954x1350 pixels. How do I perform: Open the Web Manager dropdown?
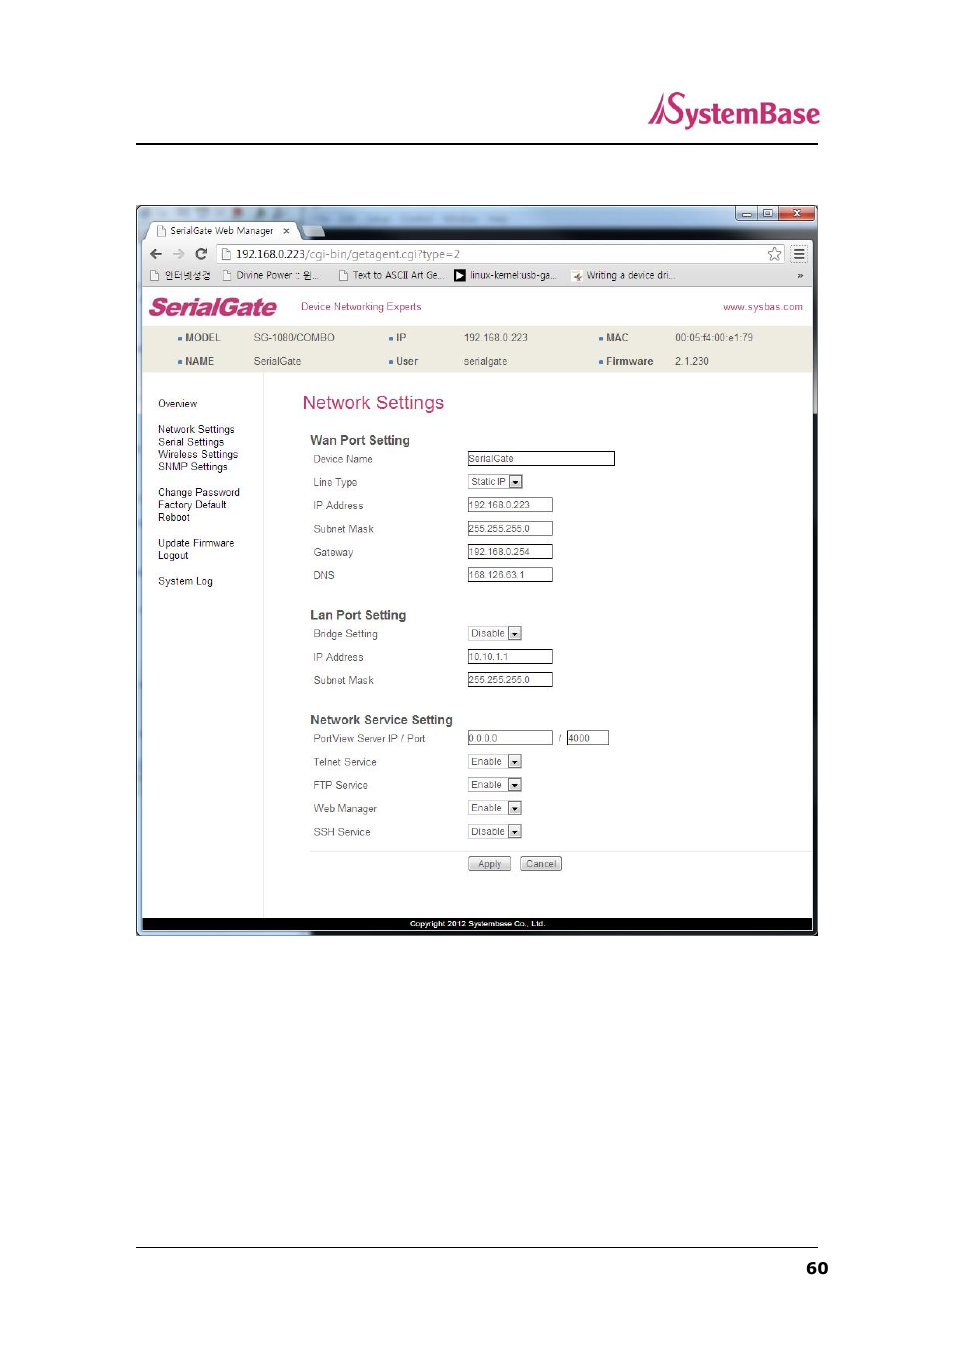click(x=495, y=808)
